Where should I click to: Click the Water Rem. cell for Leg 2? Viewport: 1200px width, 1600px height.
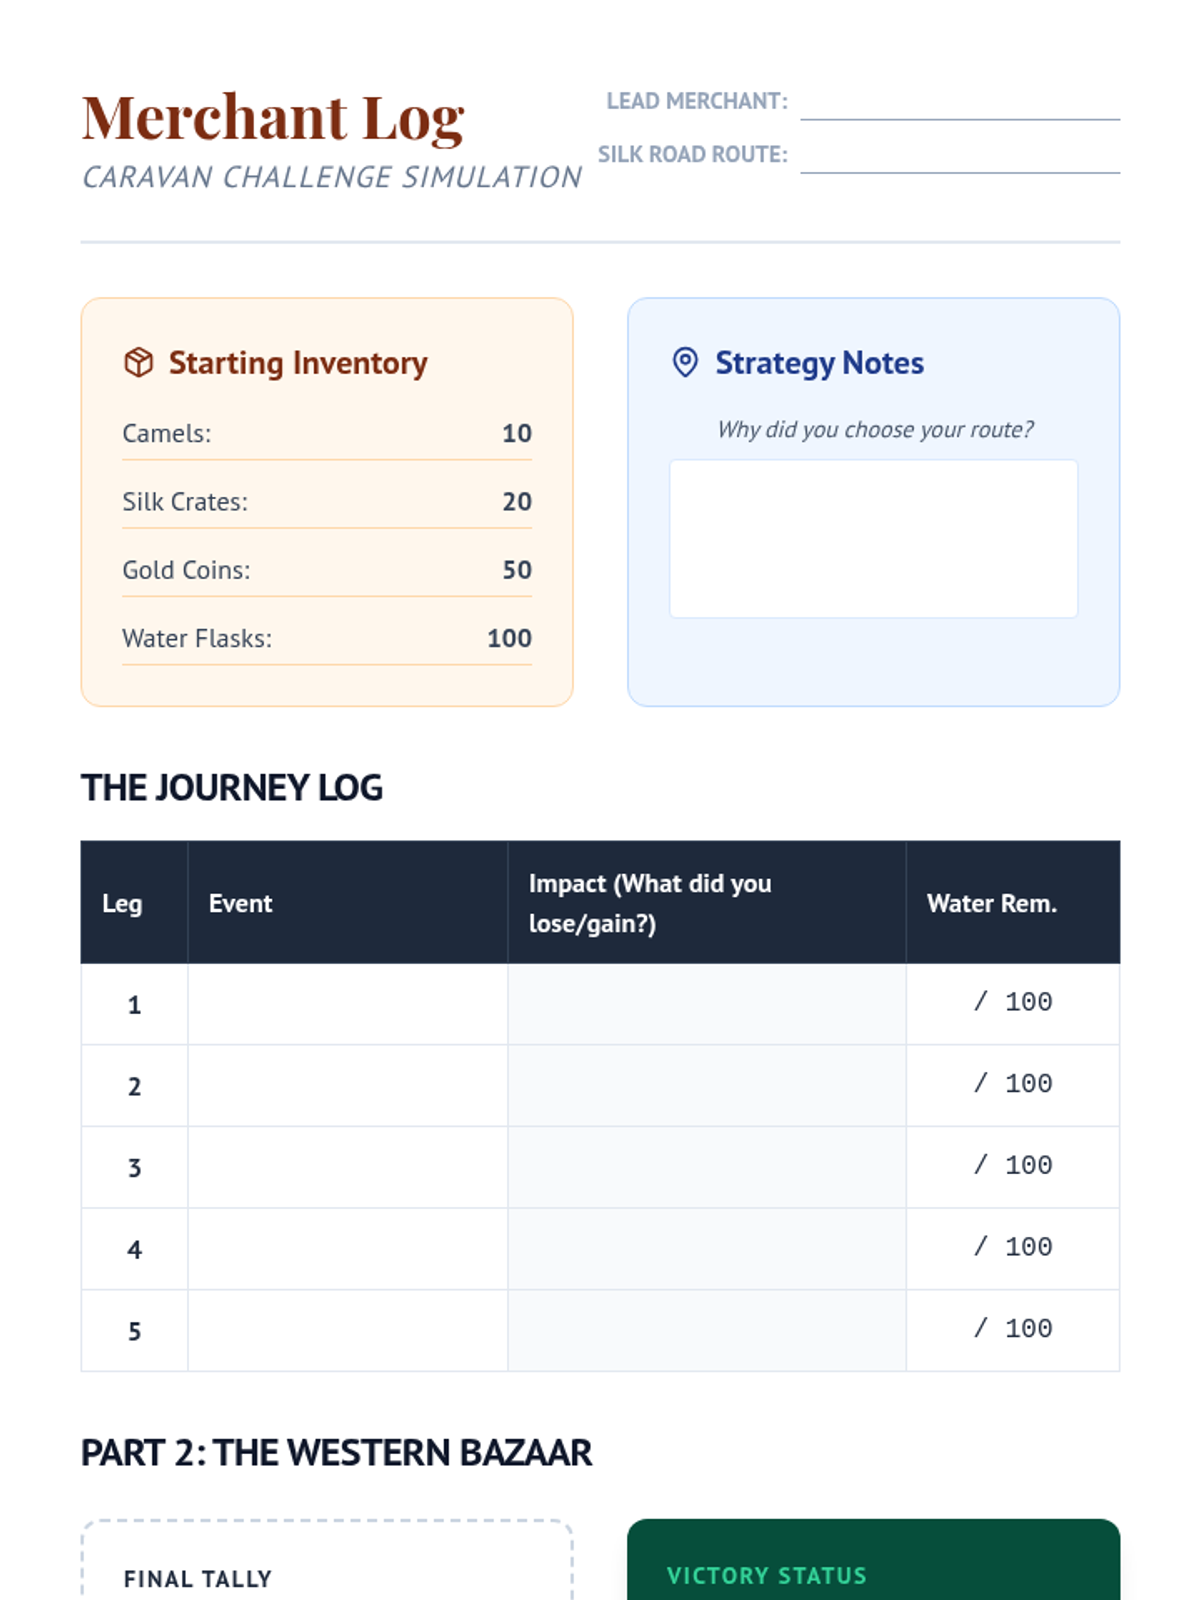pos(1012,1085)
